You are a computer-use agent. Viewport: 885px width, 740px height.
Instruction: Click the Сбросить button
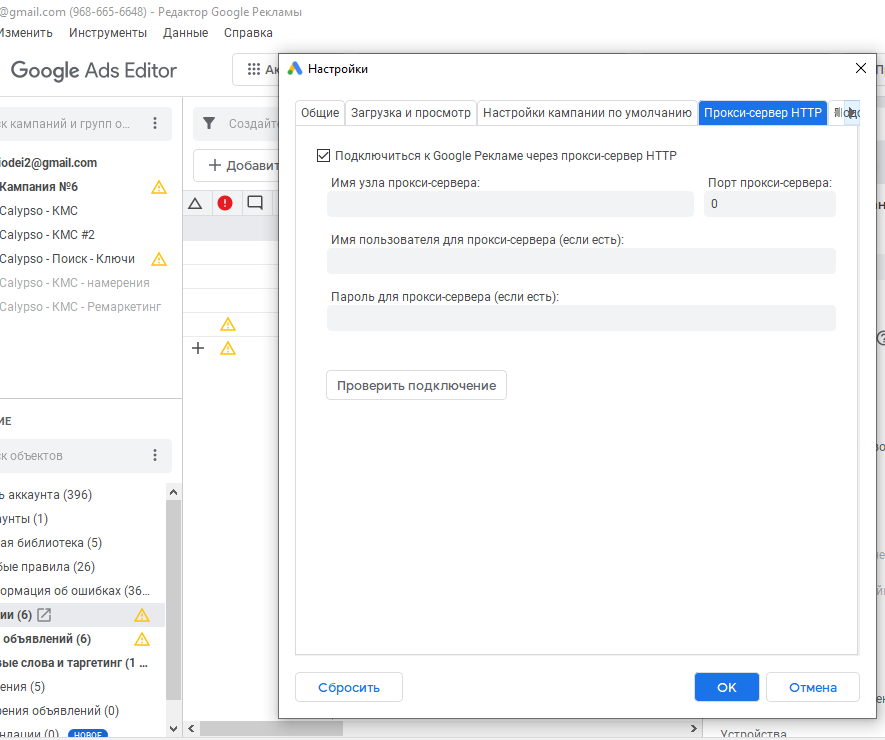click(349, 687)
